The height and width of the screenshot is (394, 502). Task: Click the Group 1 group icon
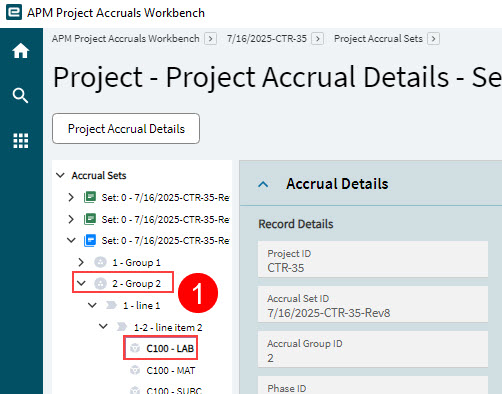point(100,262)
